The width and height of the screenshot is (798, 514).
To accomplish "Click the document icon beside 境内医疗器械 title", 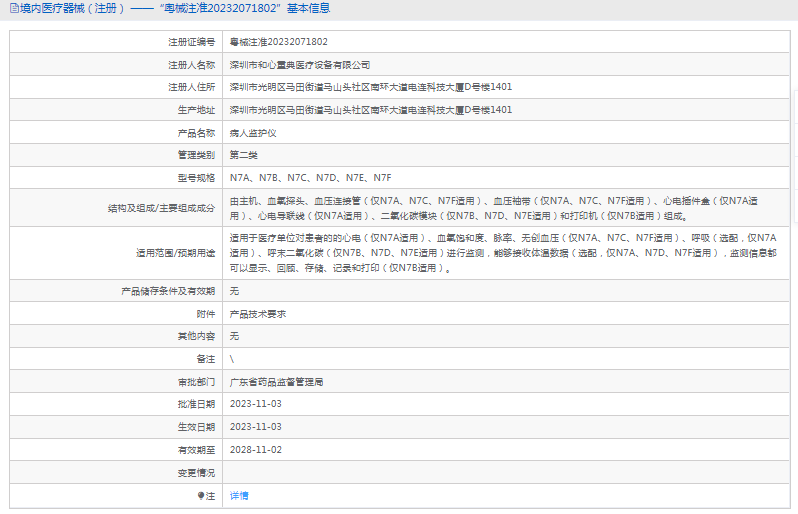I will 14,8.
